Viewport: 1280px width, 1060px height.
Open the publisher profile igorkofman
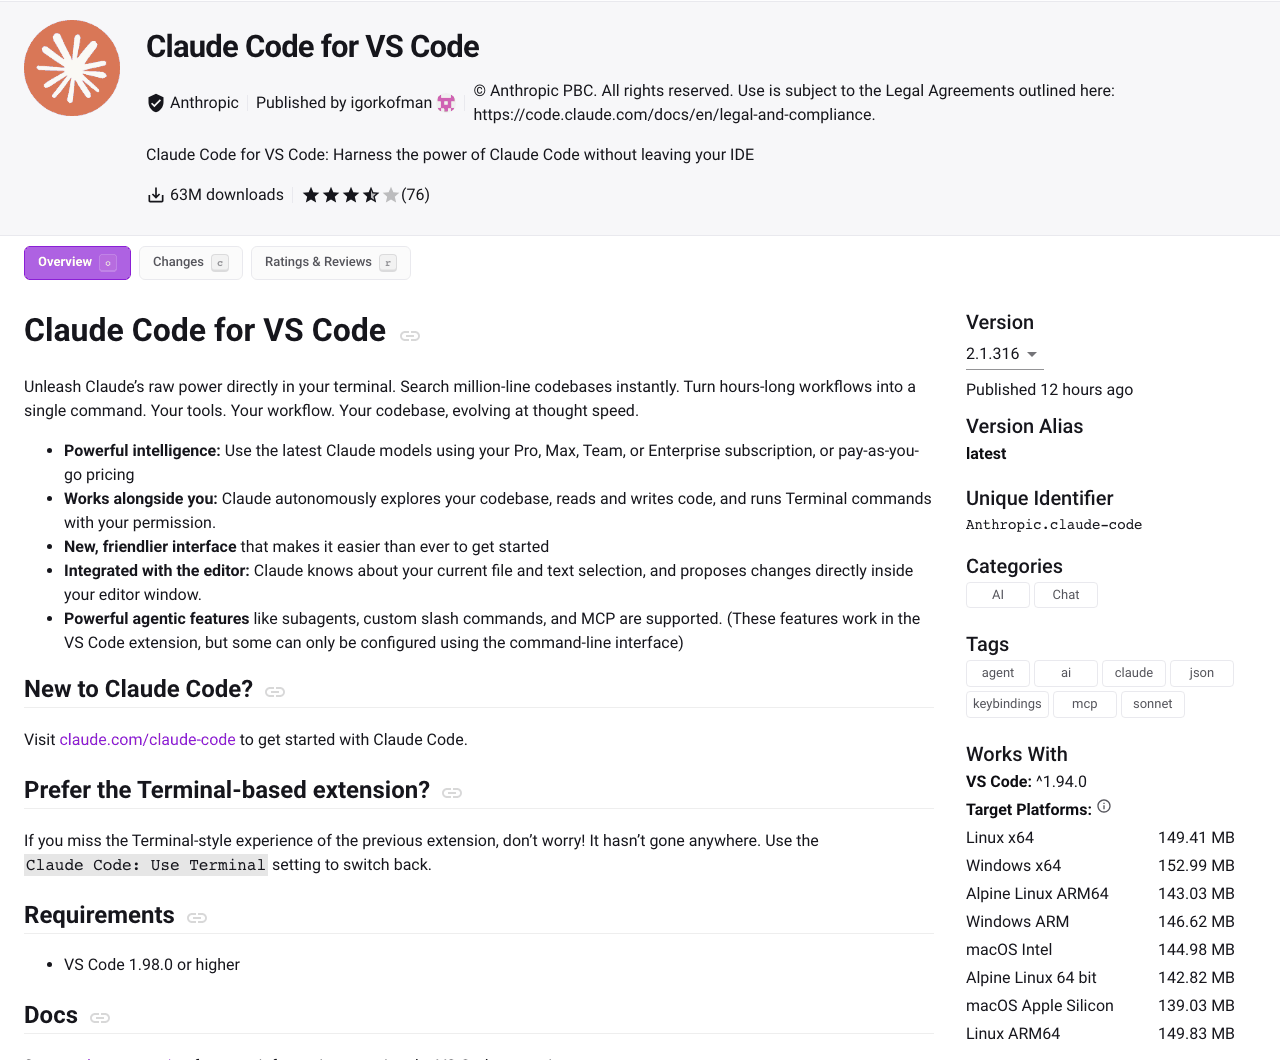click(391, 103)
